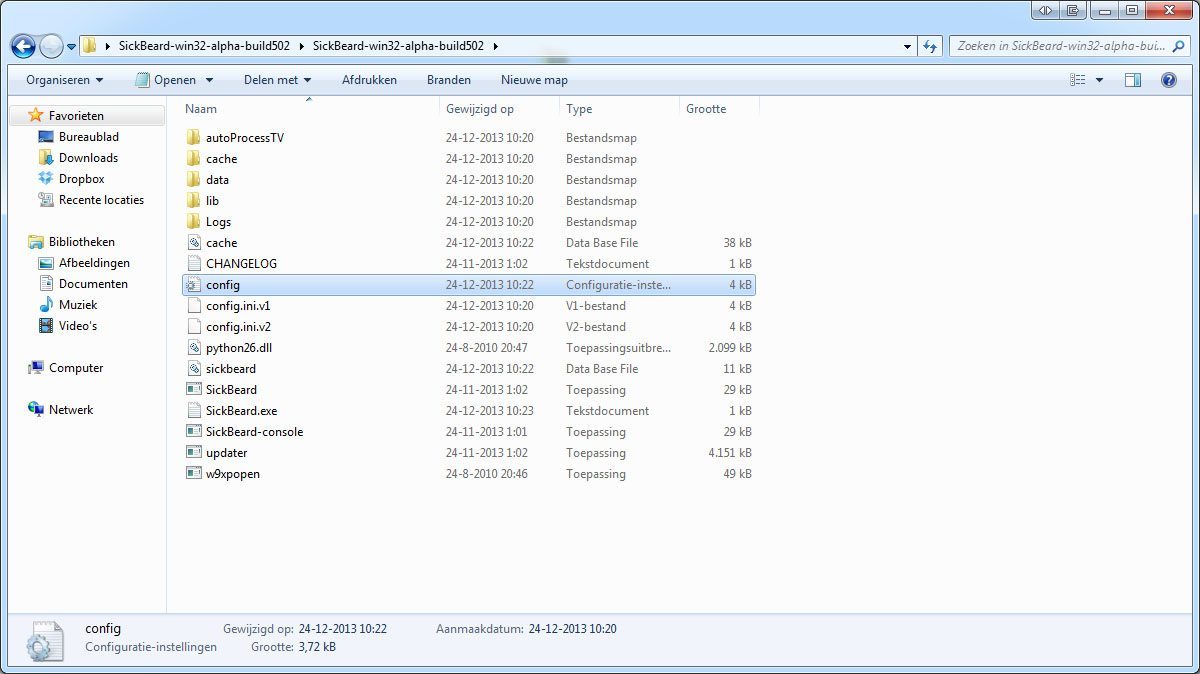Click the Nieuwe map button

tap(534, 80)
